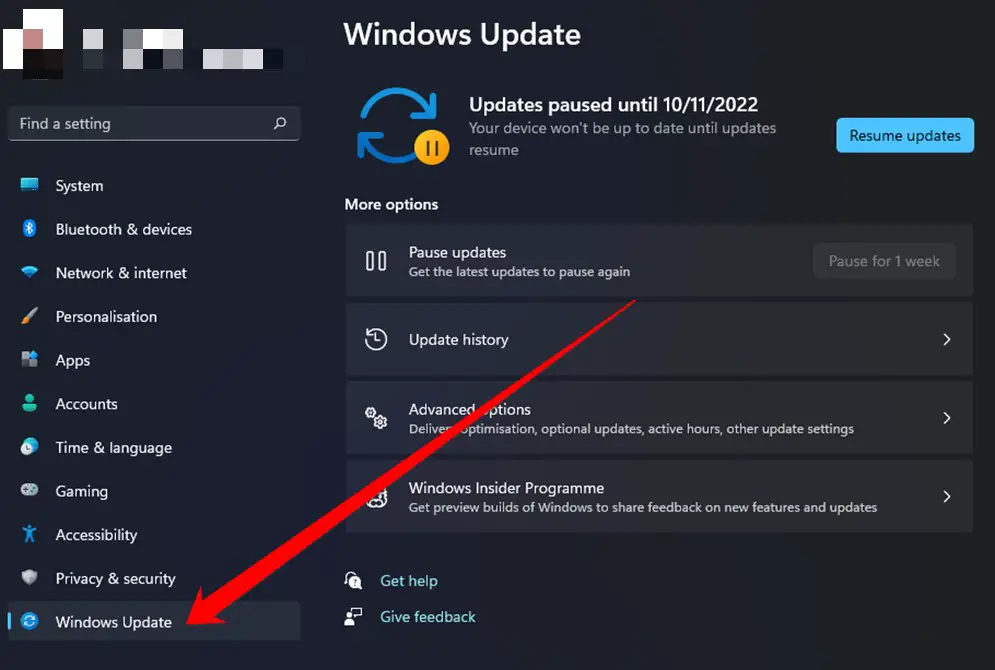The width and height of the screenshot is (995, 670).
Task: Click the Give feedback person icon
Action: [x=353, y=616]
